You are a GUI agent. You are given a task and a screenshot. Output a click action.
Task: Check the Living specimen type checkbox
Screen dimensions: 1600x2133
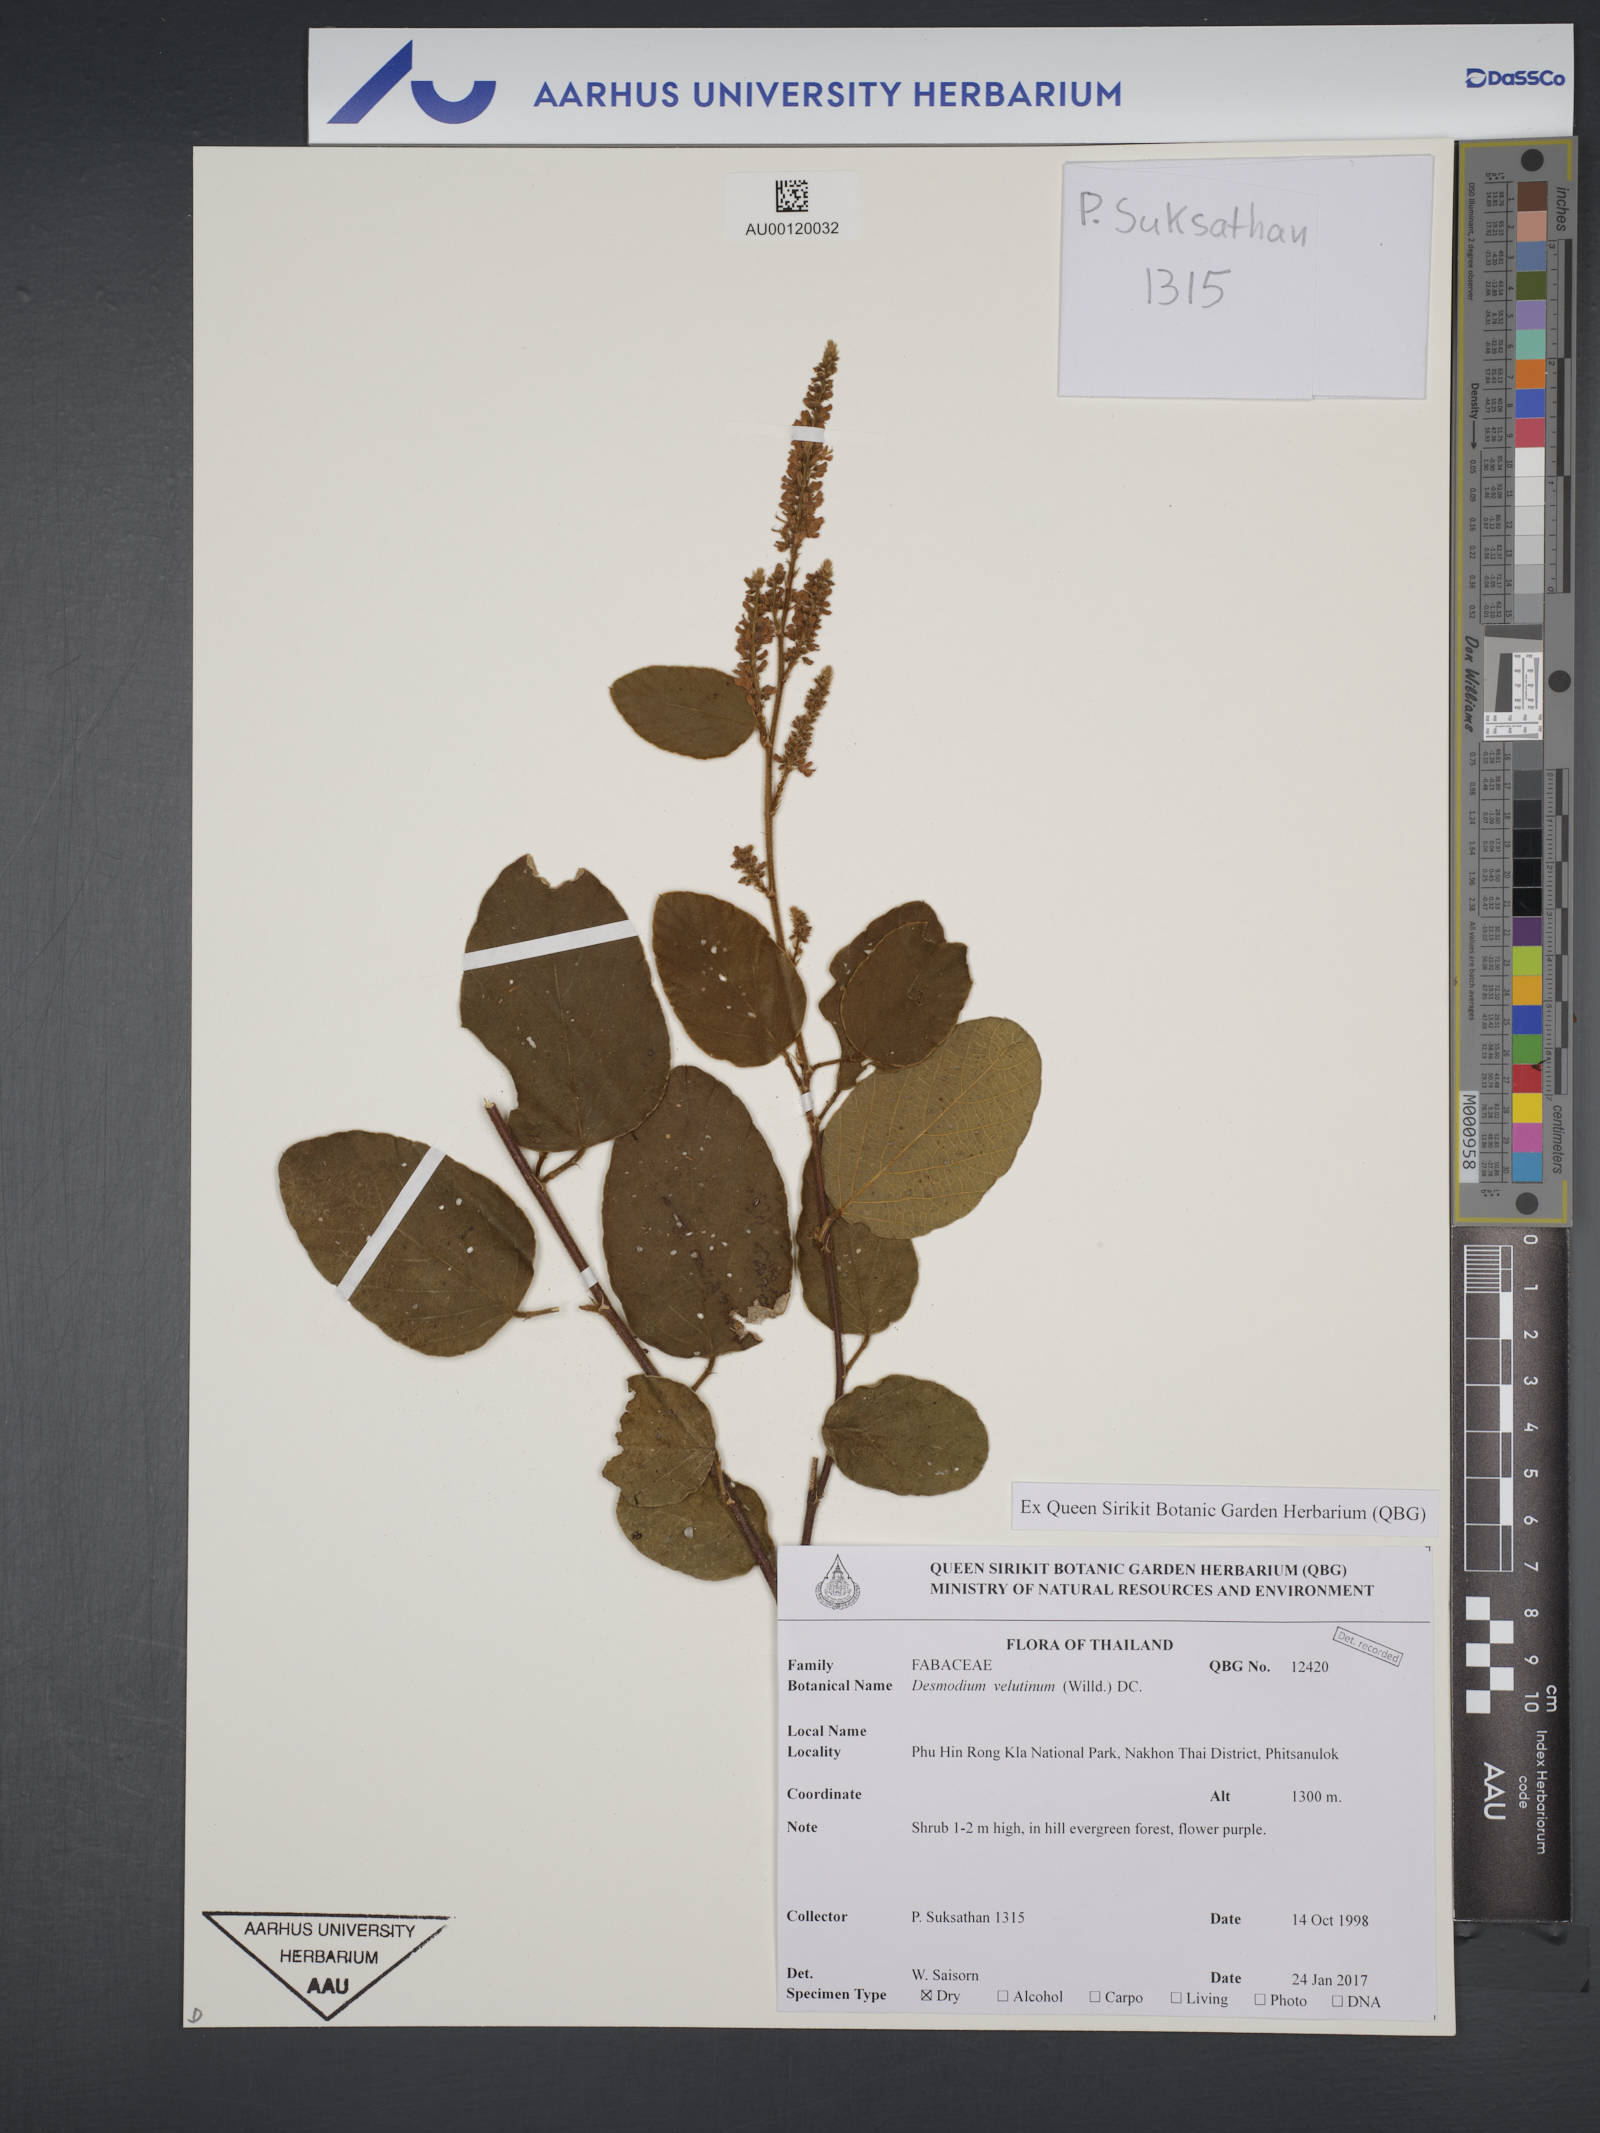pos(1176,1998)
